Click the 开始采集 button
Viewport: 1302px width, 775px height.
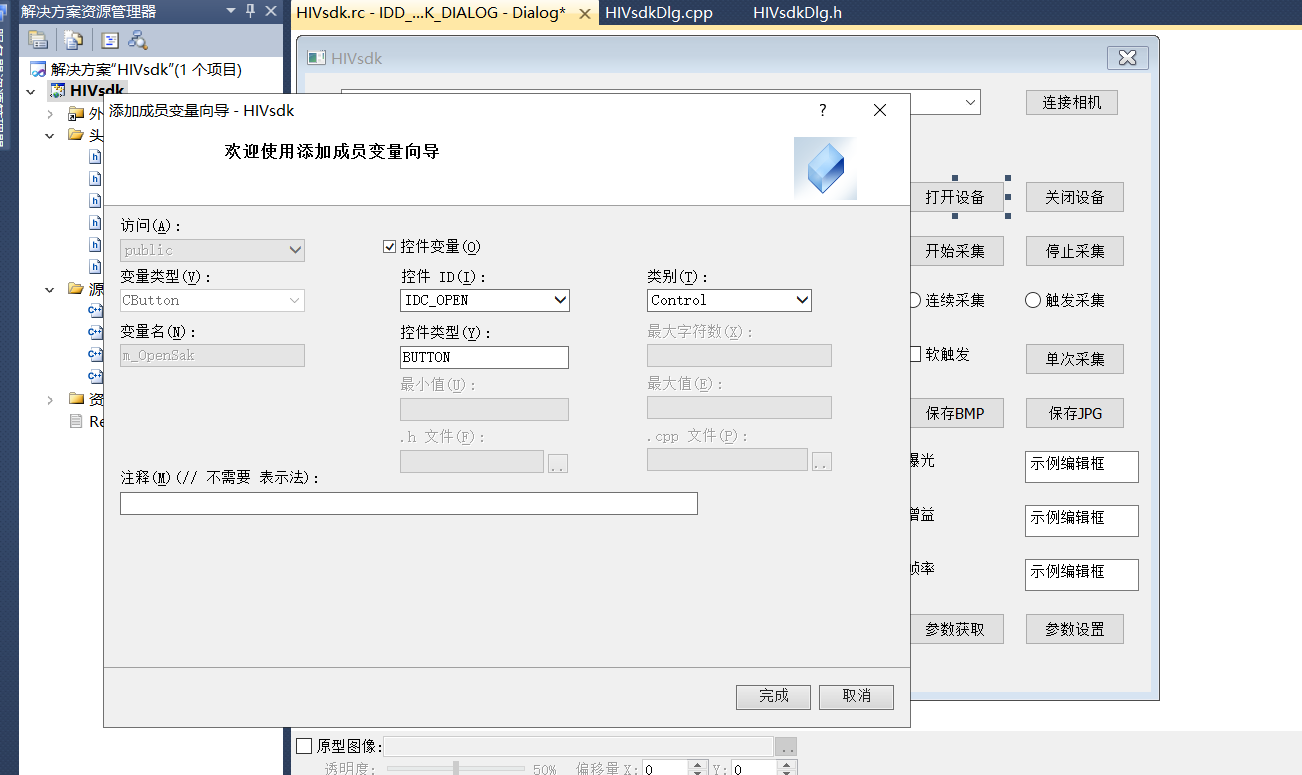click(x=956, y=251)
